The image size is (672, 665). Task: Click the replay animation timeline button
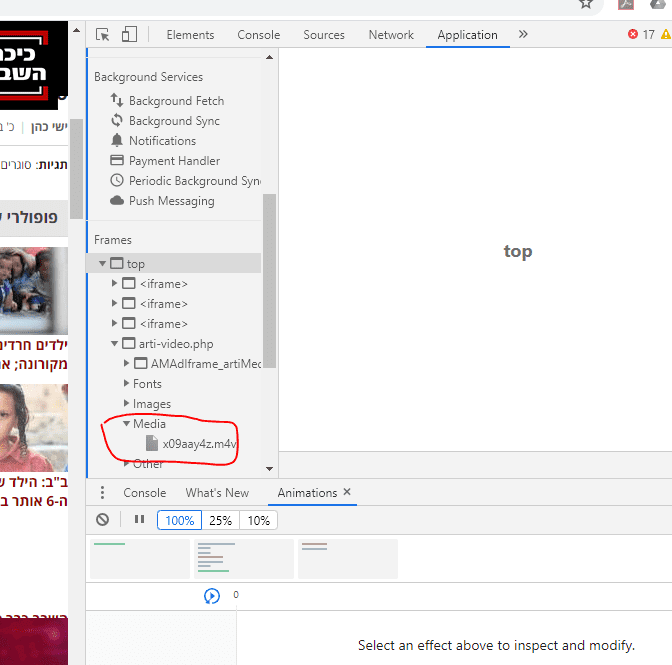[x=212, y=596]
